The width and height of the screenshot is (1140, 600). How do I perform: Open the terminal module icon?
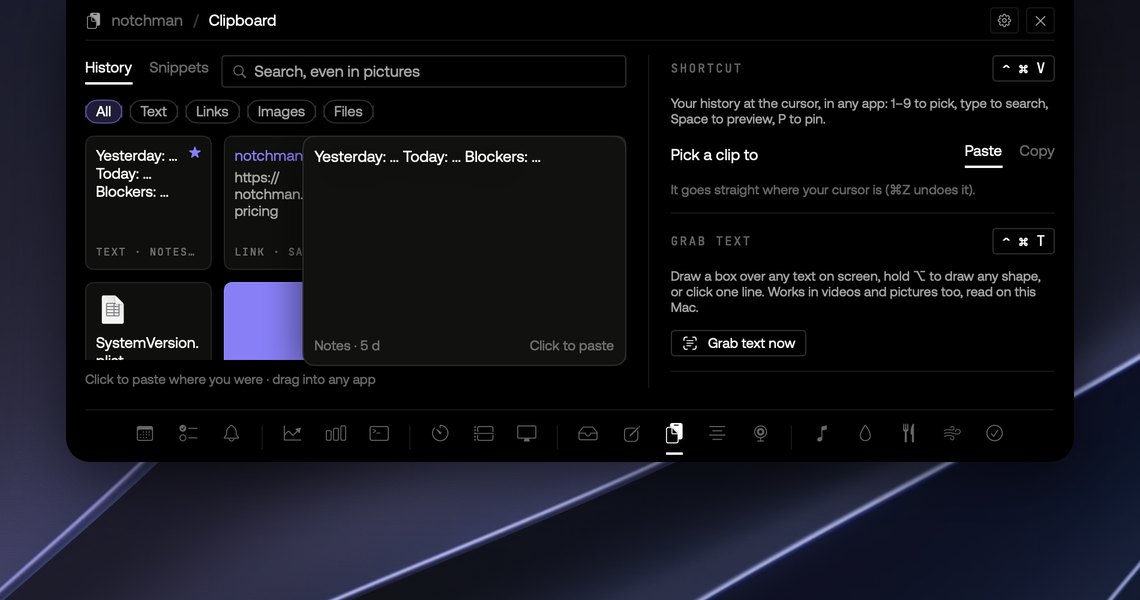coord(379,433)
